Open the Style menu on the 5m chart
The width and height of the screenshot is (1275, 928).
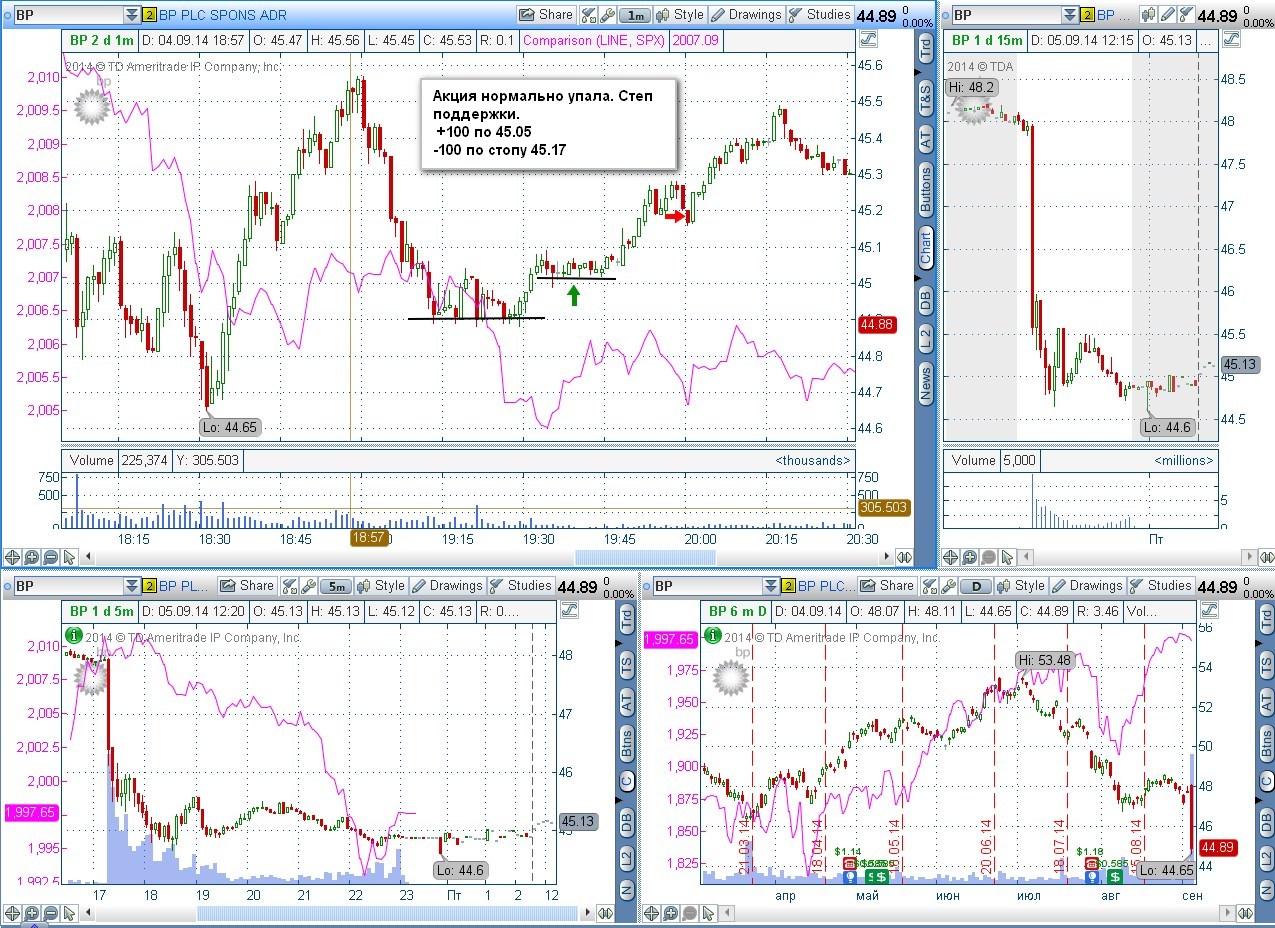[381, 586]
